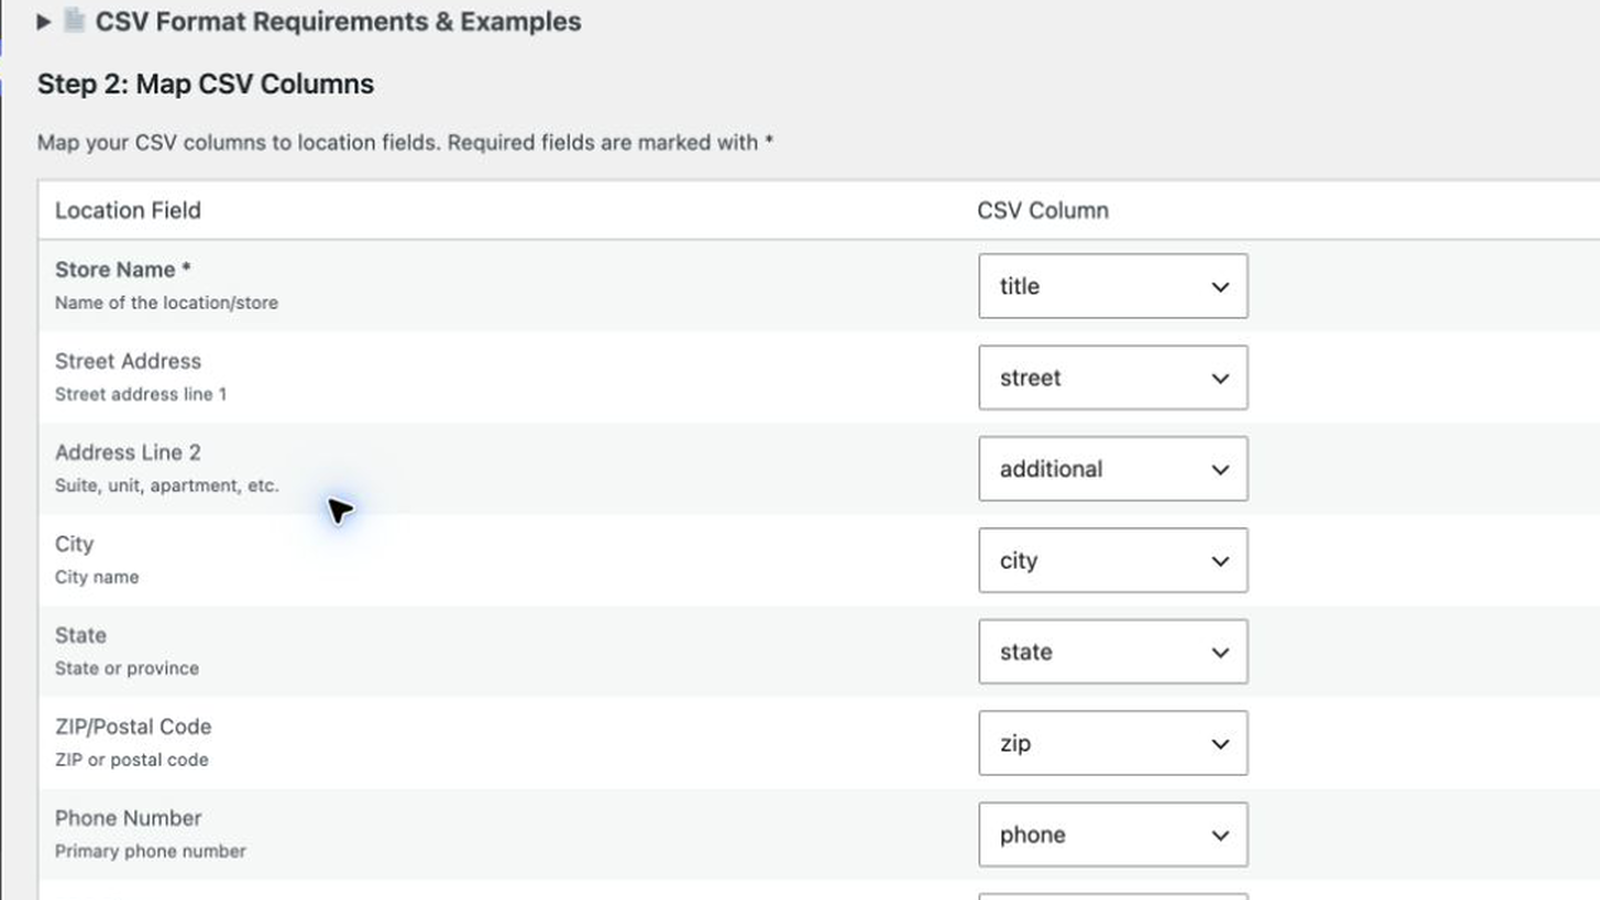Click the 'Store Name *' field label
1600x900 pixels.
123,269
